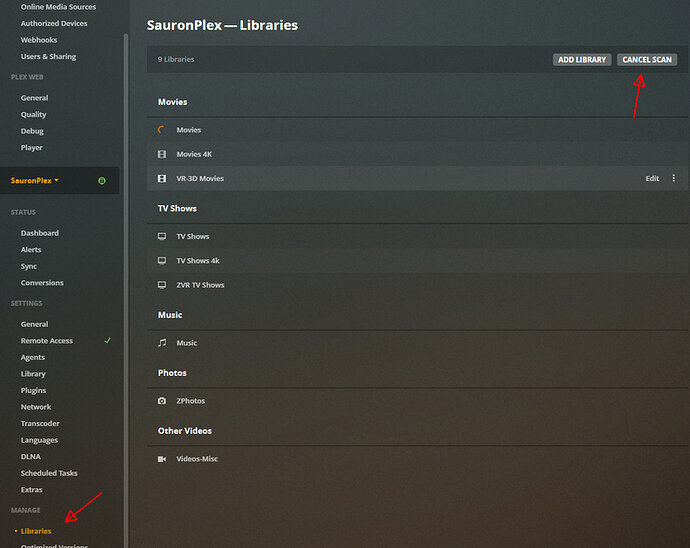Open the Library settings page

click(33, 374)
